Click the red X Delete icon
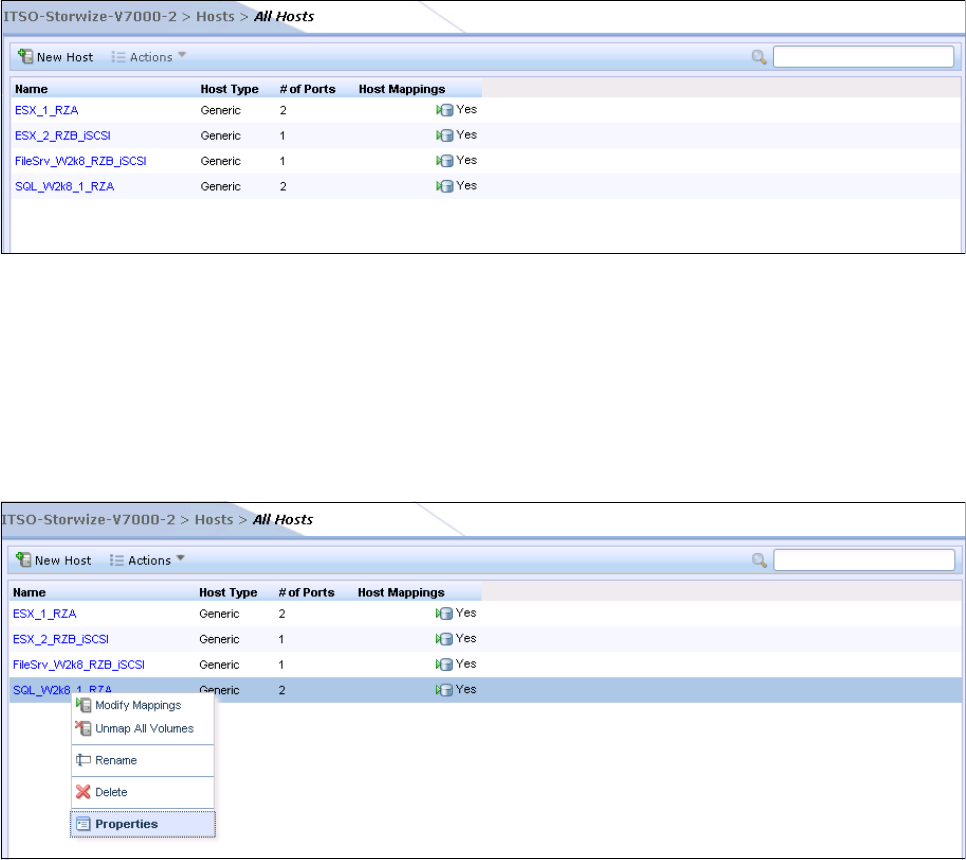 (84, 792)
